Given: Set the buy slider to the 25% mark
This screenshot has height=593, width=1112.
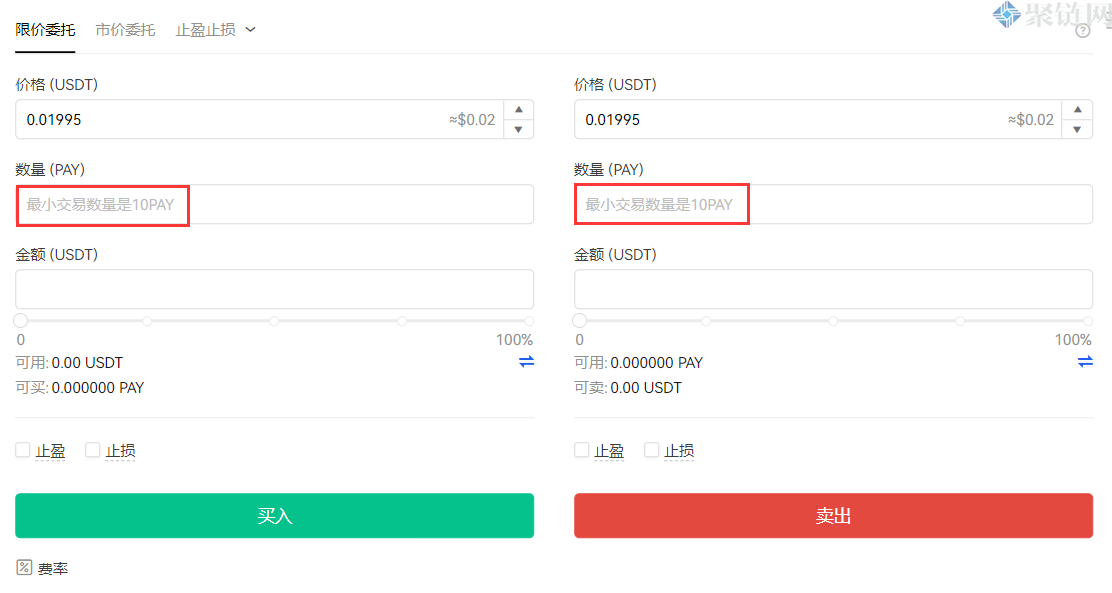Looking at the screenshot, I should coord(148,321).
